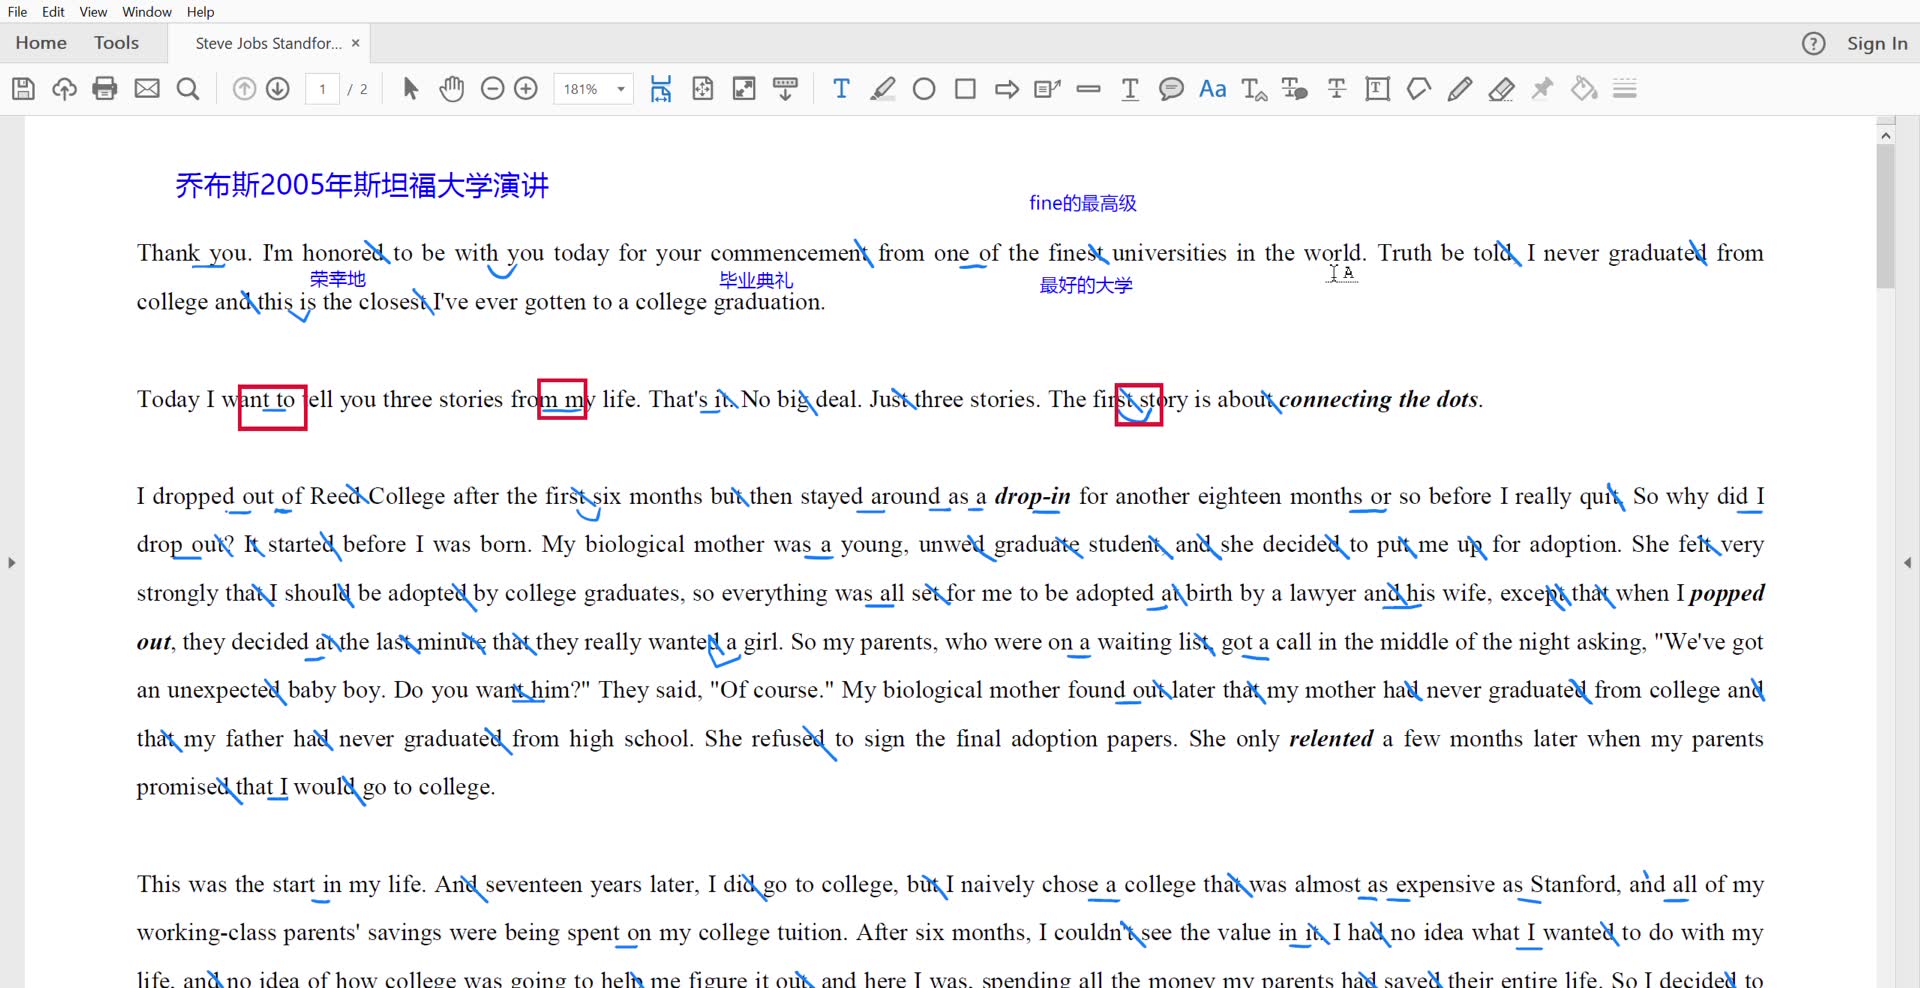Zoom in with the plus button
The image size is (1920, 988).
pos(526,89)
